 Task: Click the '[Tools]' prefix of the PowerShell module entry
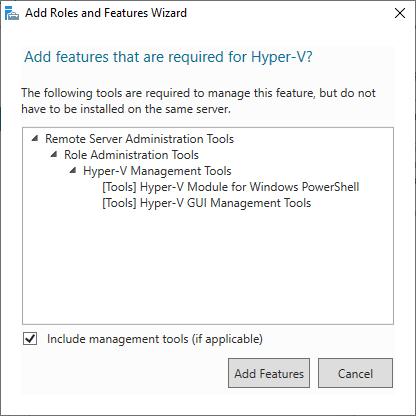coord(119,187)
